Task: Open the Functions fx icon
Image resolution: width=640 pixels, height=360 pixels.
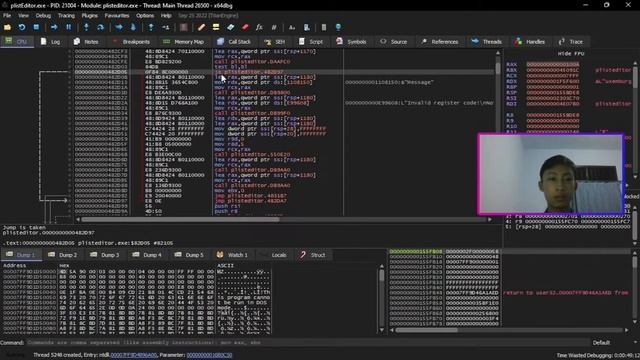Action: [259, 27]
